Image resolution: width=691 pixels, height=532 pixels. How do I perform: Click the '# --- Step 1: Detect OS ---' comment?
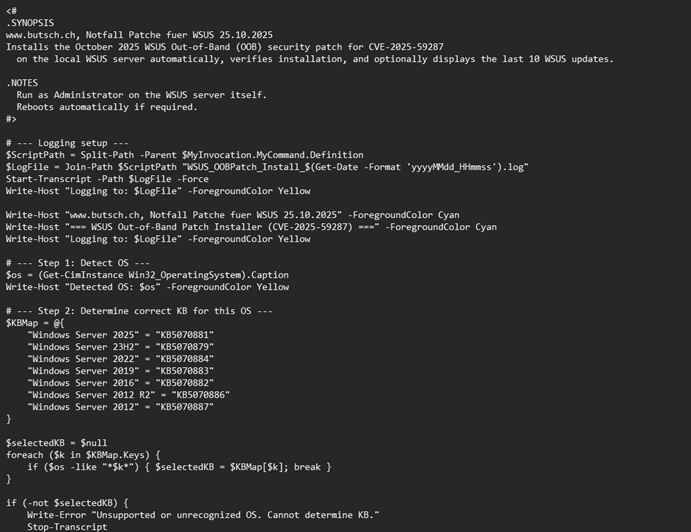pyautogui.click(x=77, y=263)
